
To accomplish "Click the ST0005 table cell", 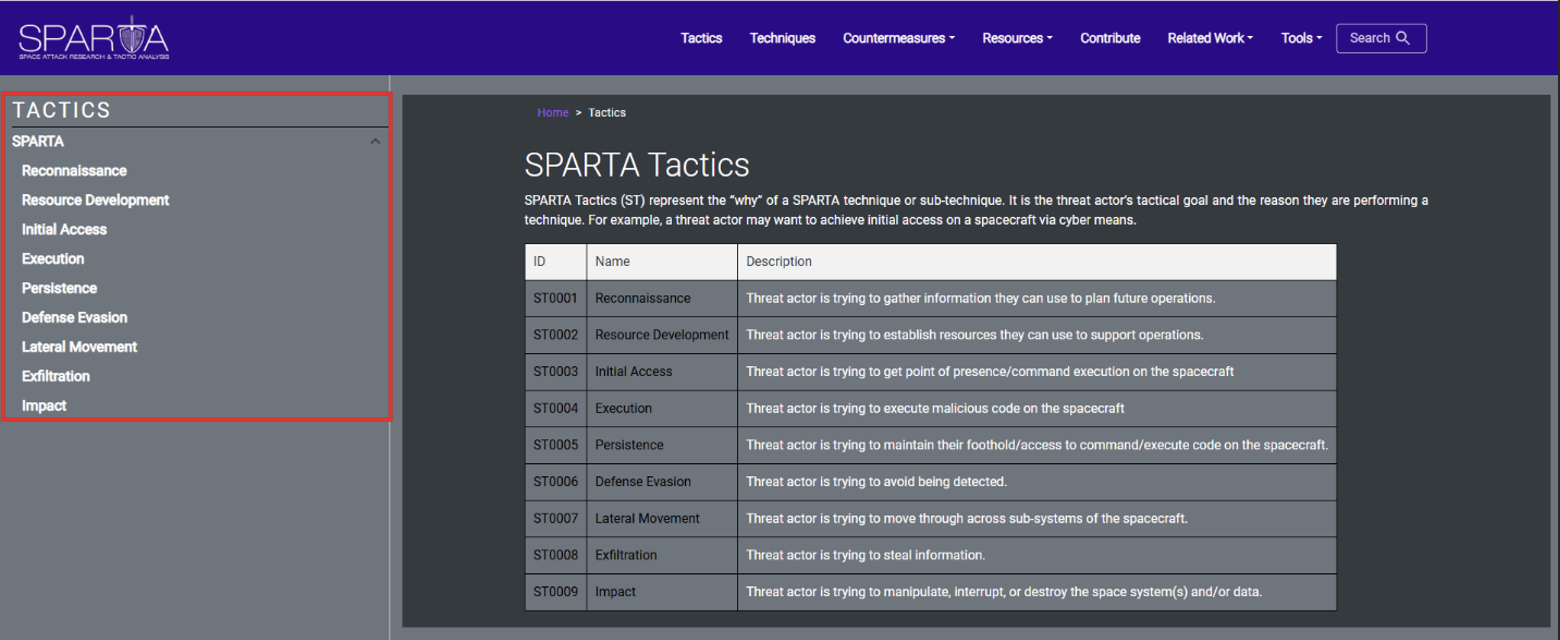I will 556,445.
